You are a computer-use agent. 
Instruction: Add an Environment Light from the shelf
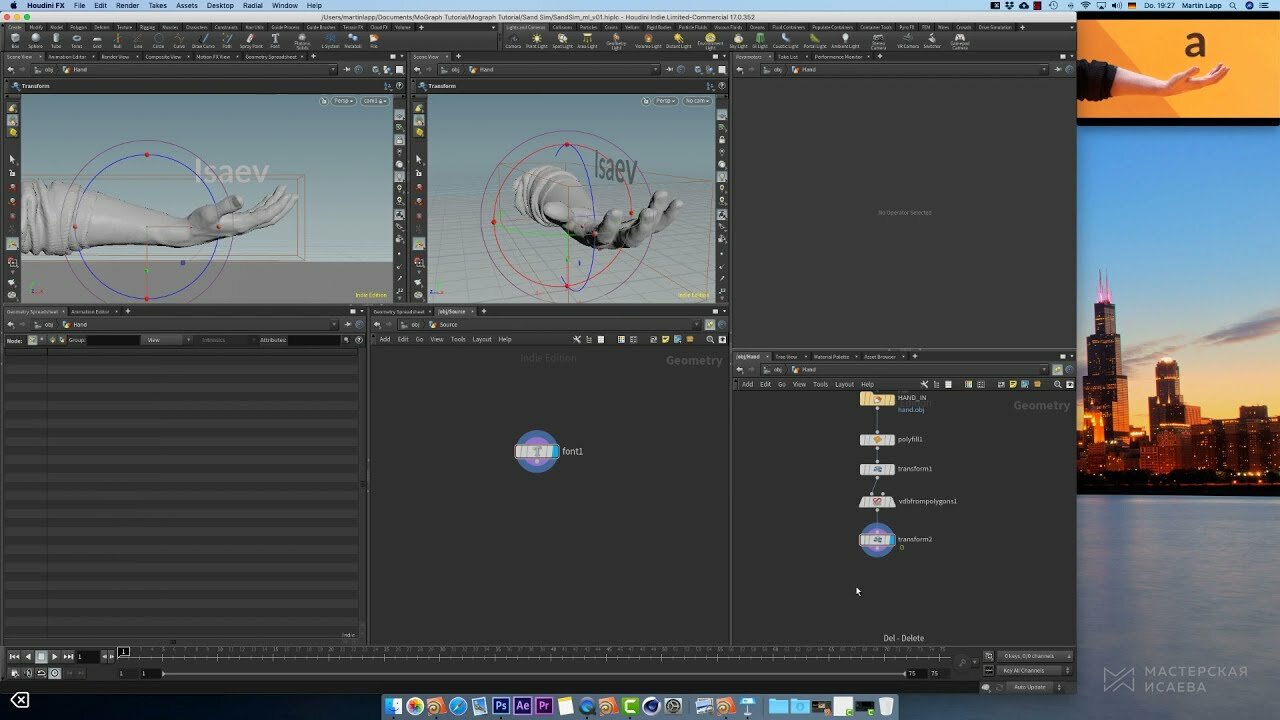(710, 40)
